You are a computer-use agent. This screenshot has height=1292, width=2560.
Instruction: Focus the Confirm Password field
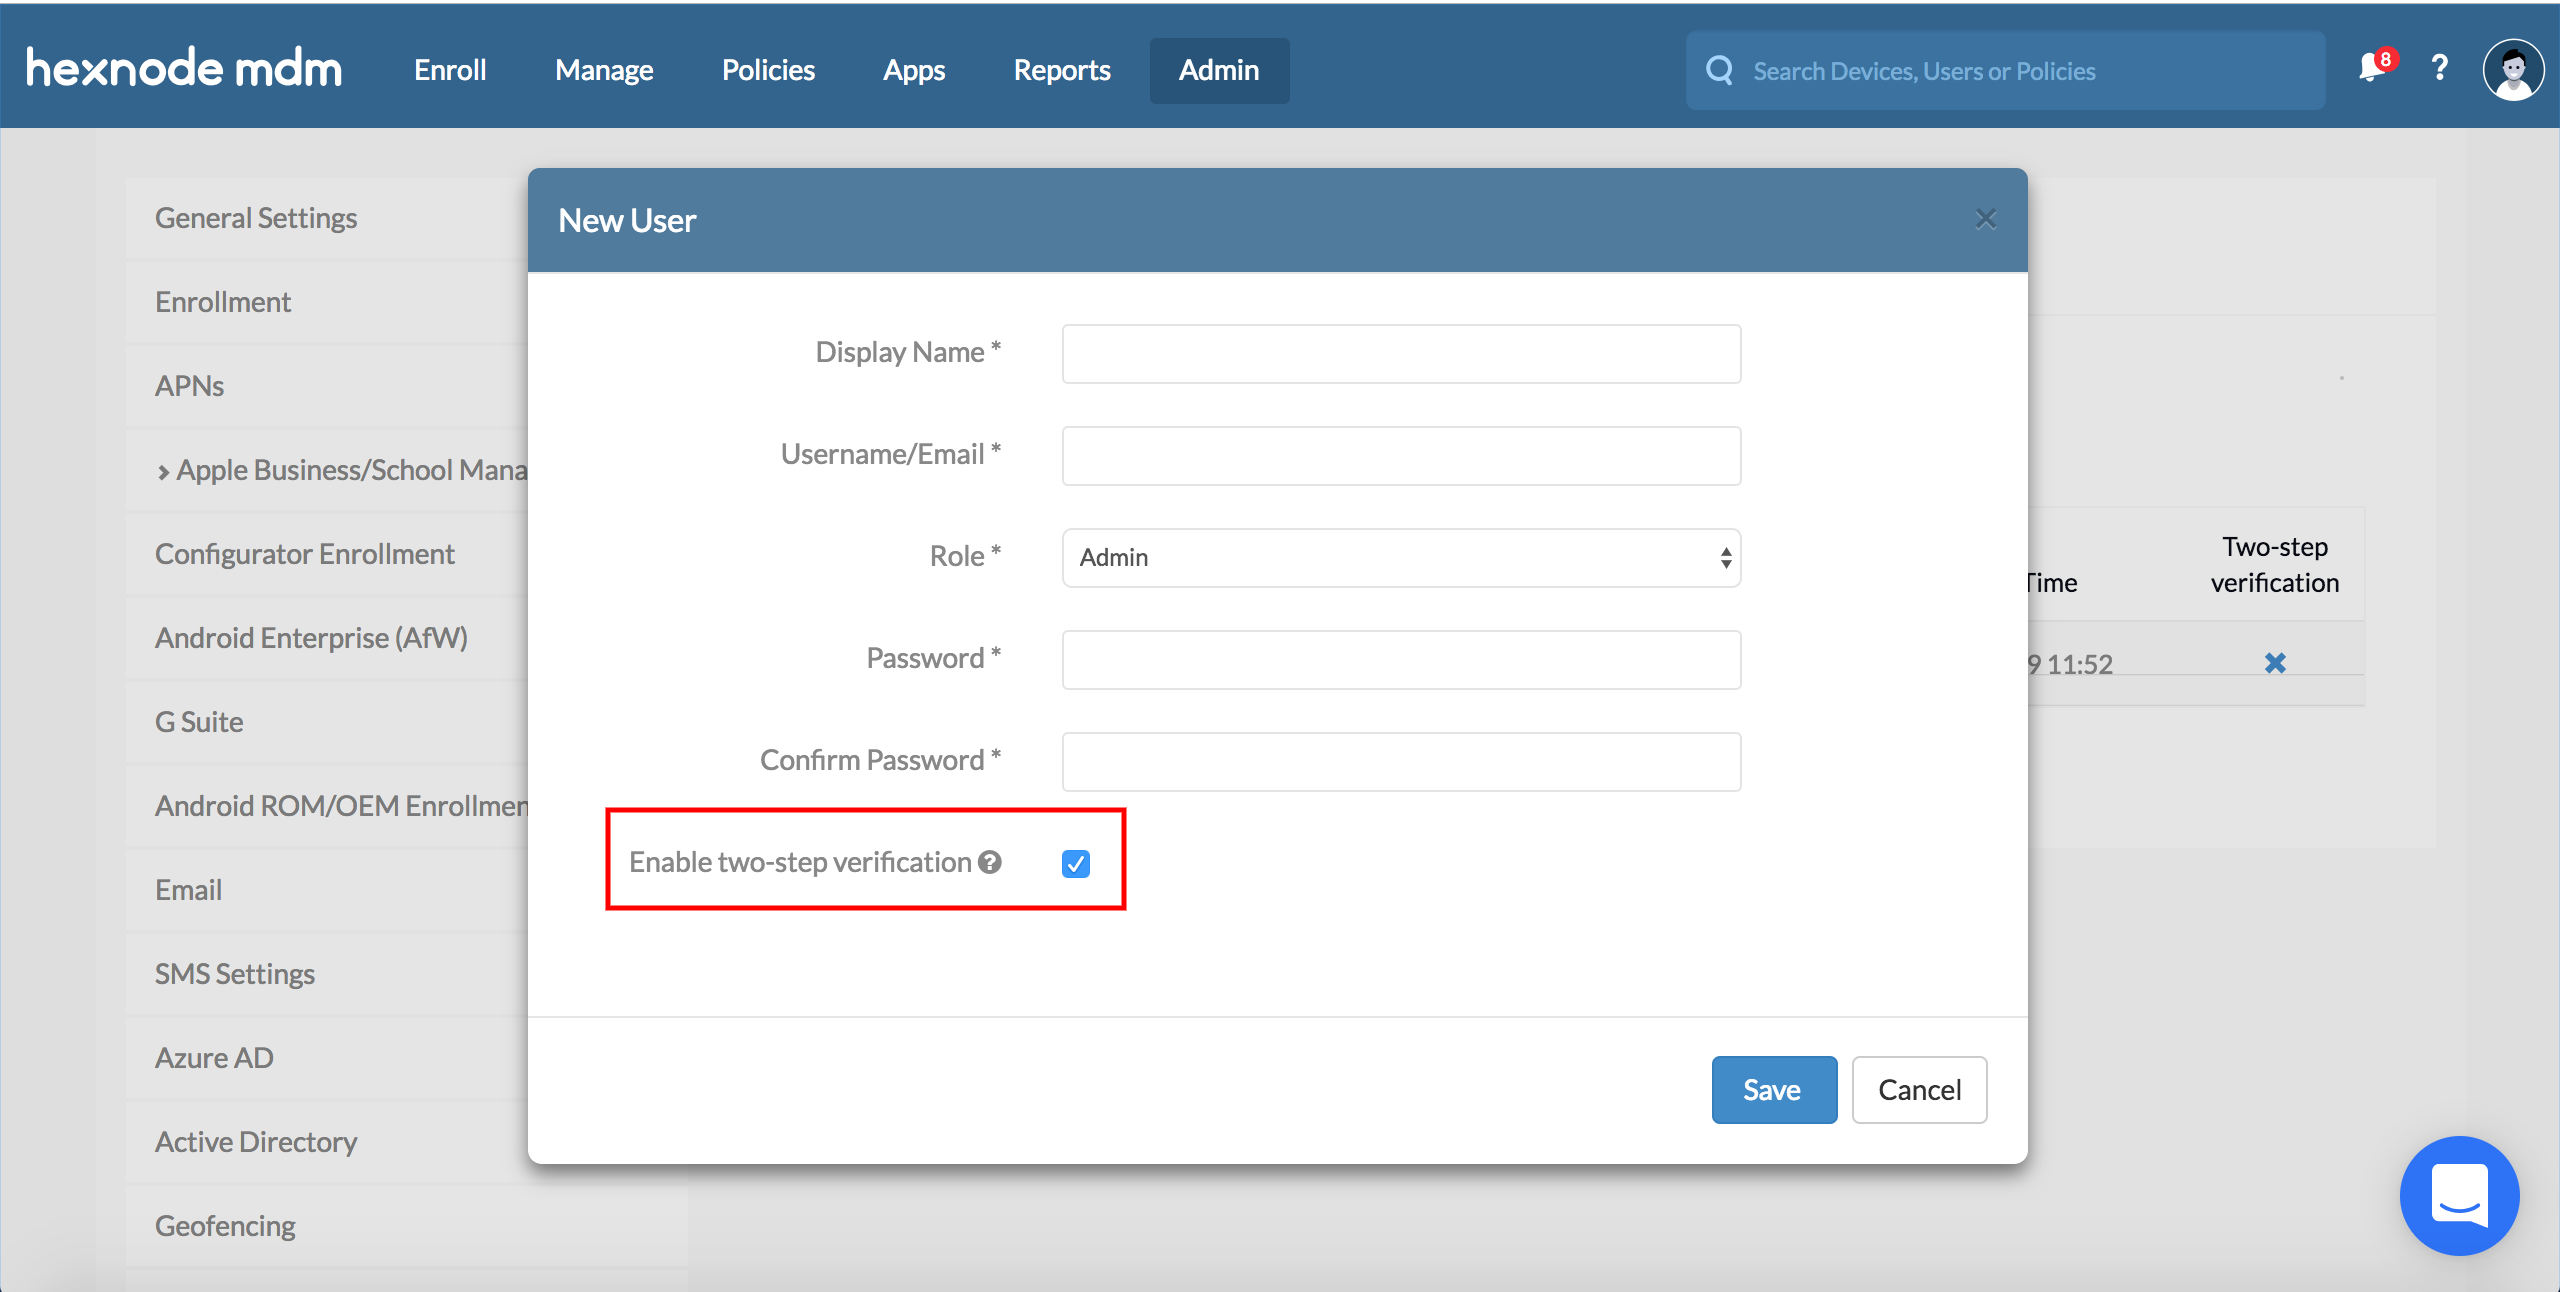pos(1401,761)
